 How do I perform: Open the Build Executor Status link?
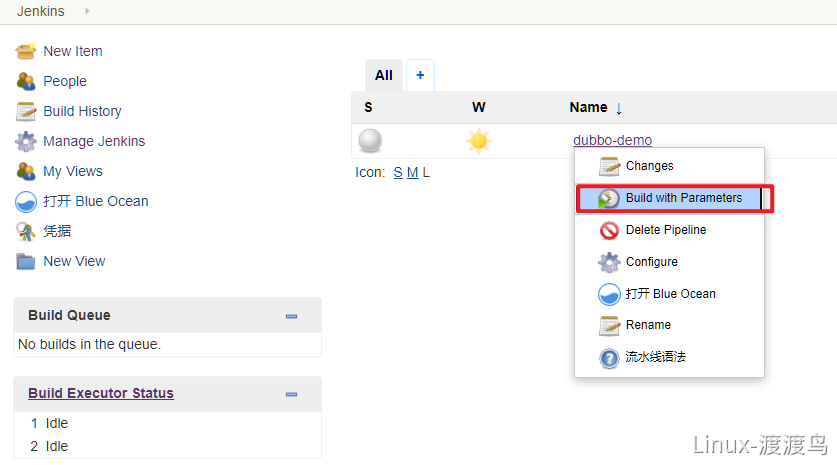coord(101,393)
